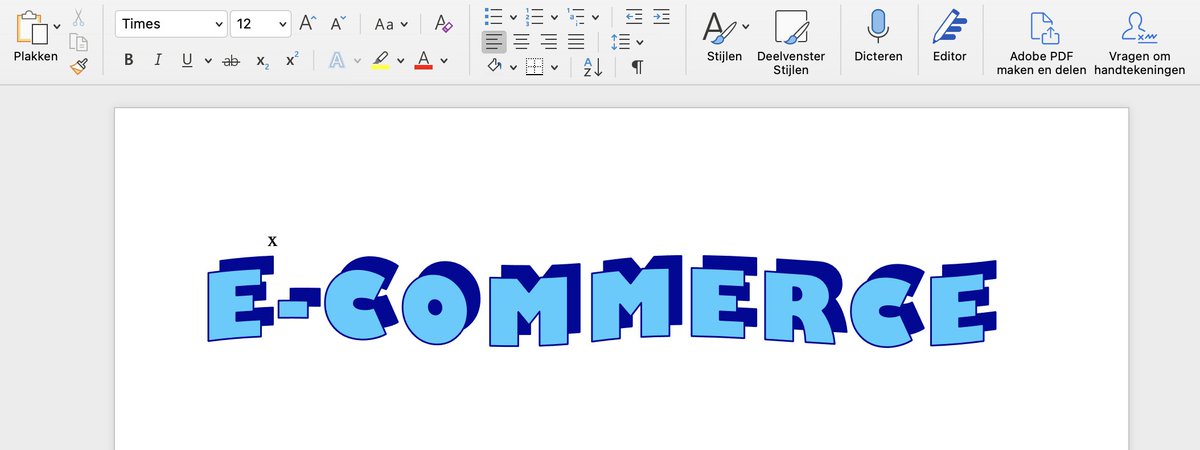This screenshot has width=1200, height=450.
Task: Click the increase indent icon
Action: tap(661, 16)
